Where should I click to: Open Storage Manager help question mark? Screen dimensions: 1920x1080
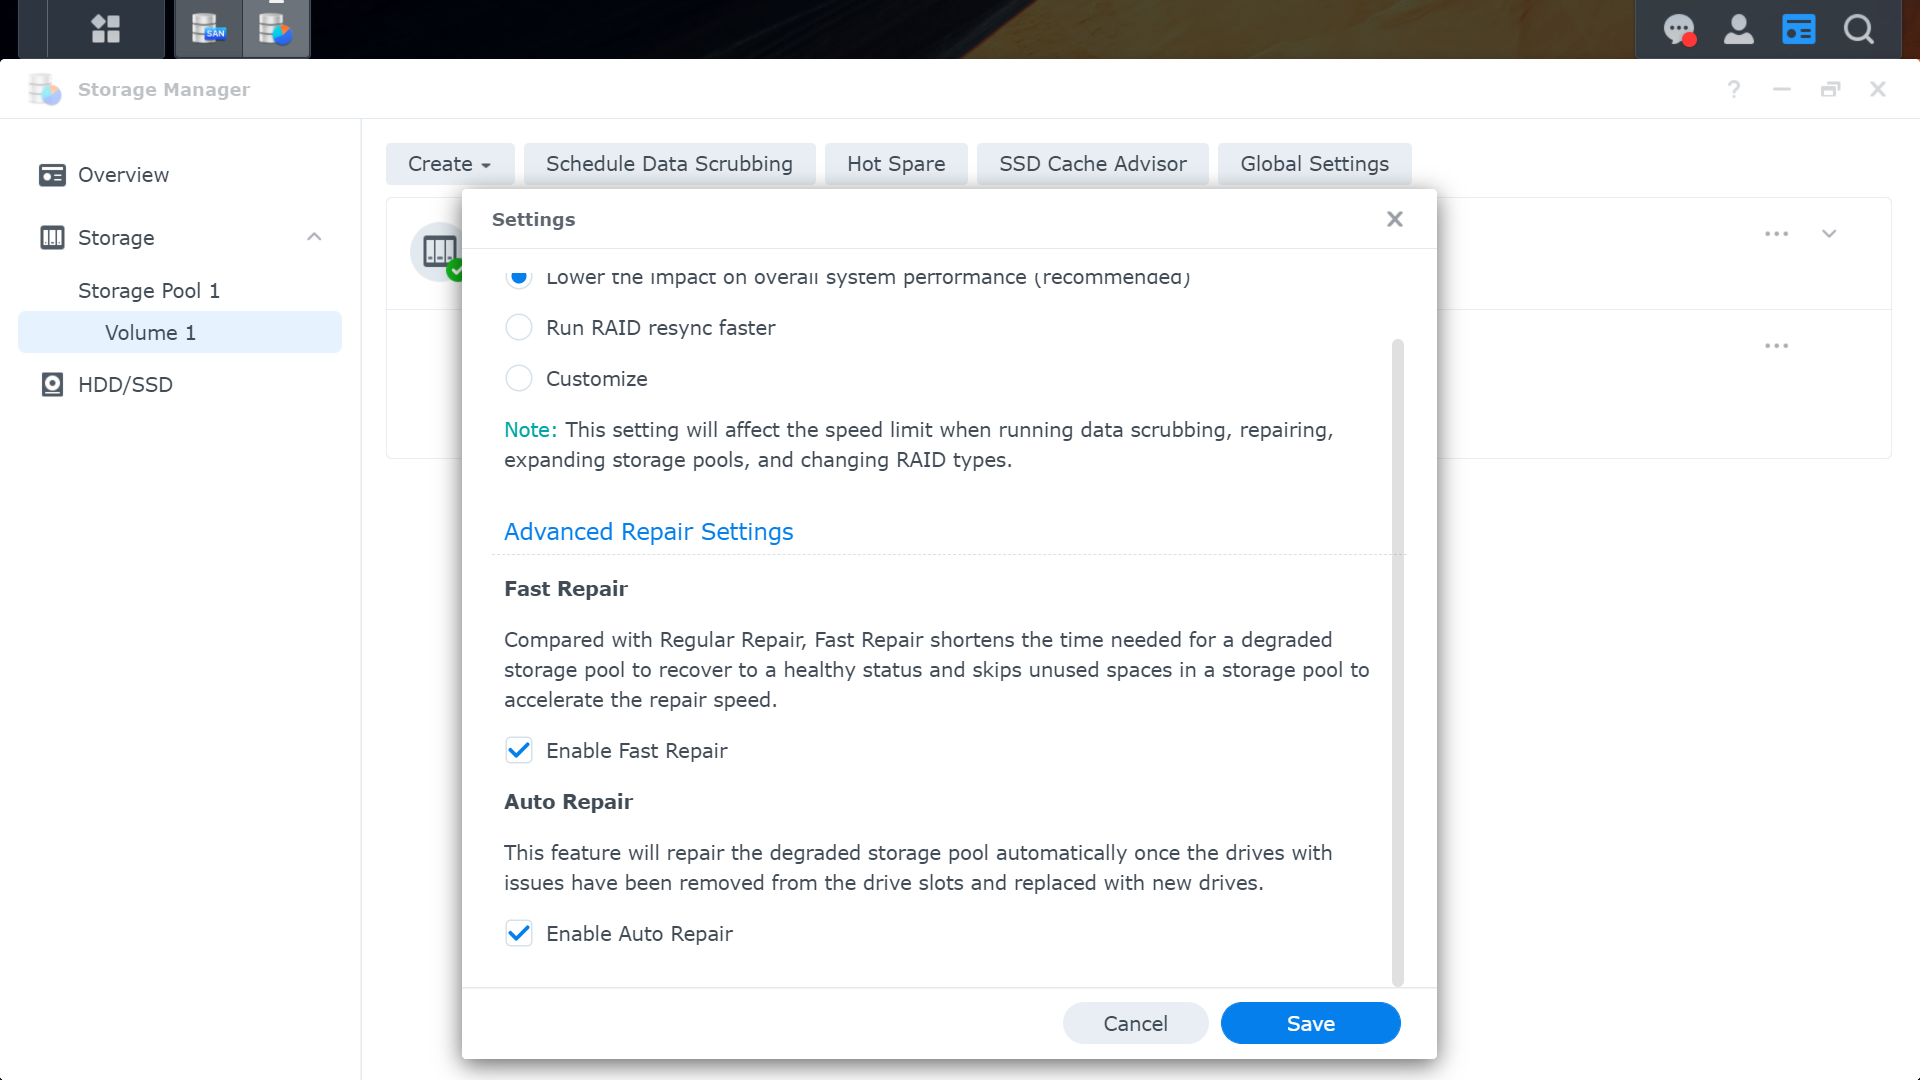tap(1734, 89)
